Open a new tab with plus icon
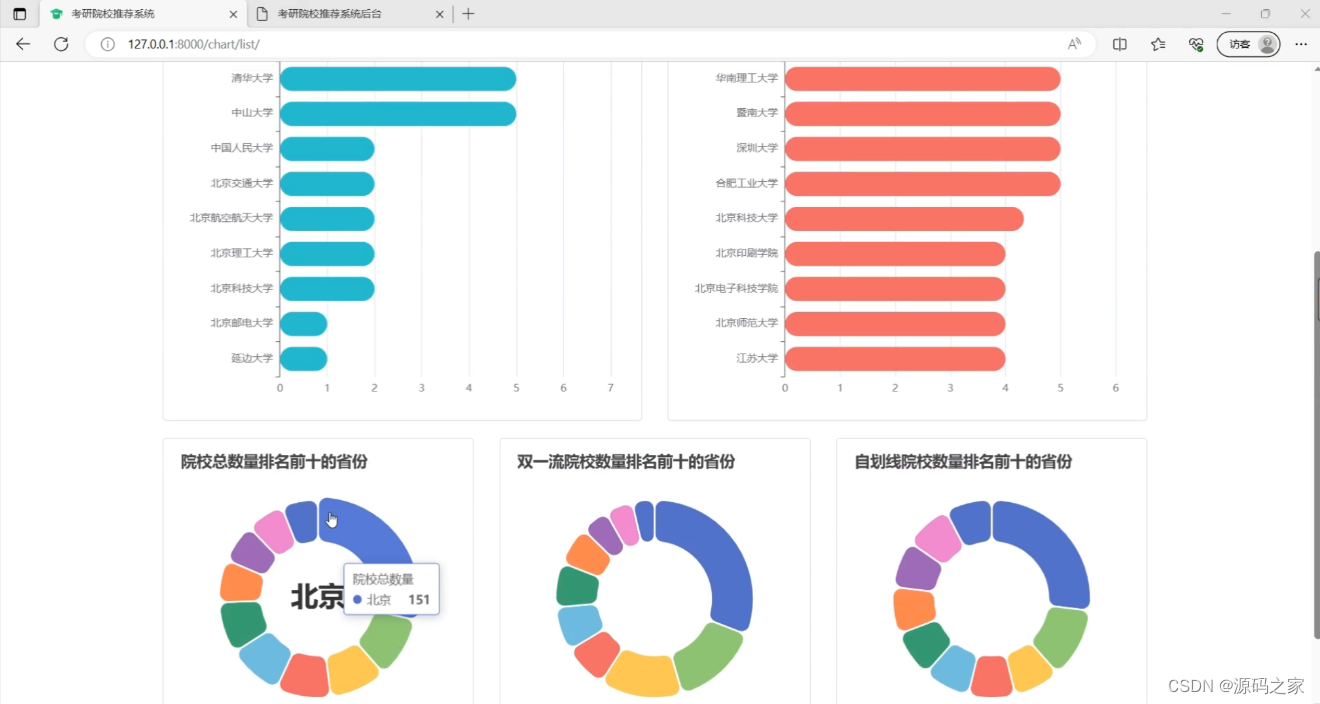Image resolution: width=1320 pixels, height=704 pixels. 468,14
